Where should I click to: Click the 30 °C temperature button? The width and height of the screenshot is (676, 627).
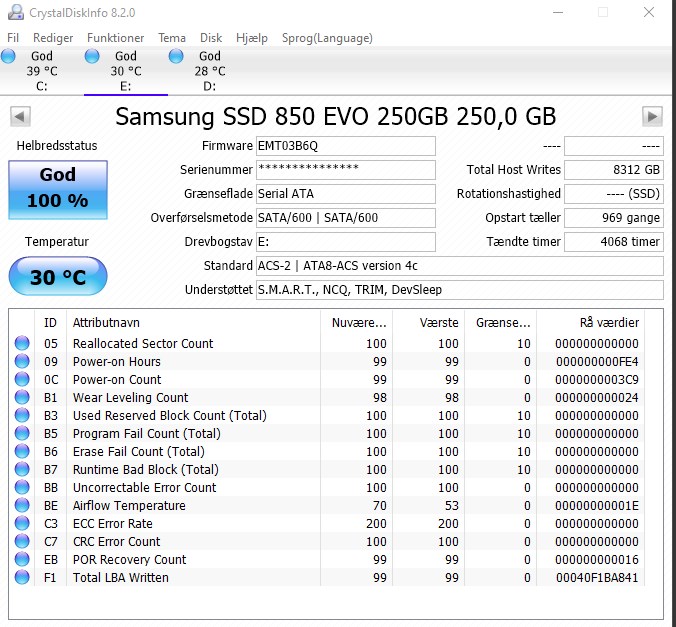coord(58,276)
